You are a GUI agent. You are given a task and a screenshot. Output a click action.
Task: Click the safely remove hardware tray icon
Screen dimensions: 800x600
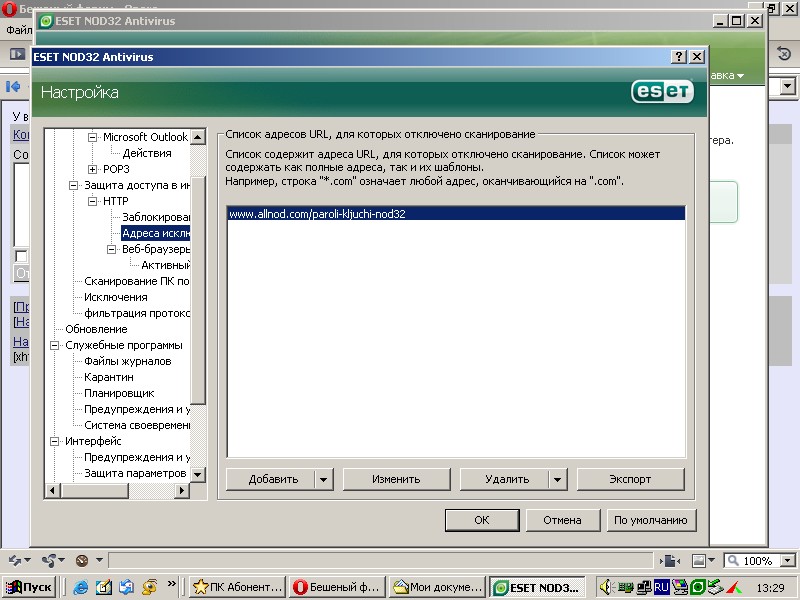pyautogui.click(x=715, y=587)
